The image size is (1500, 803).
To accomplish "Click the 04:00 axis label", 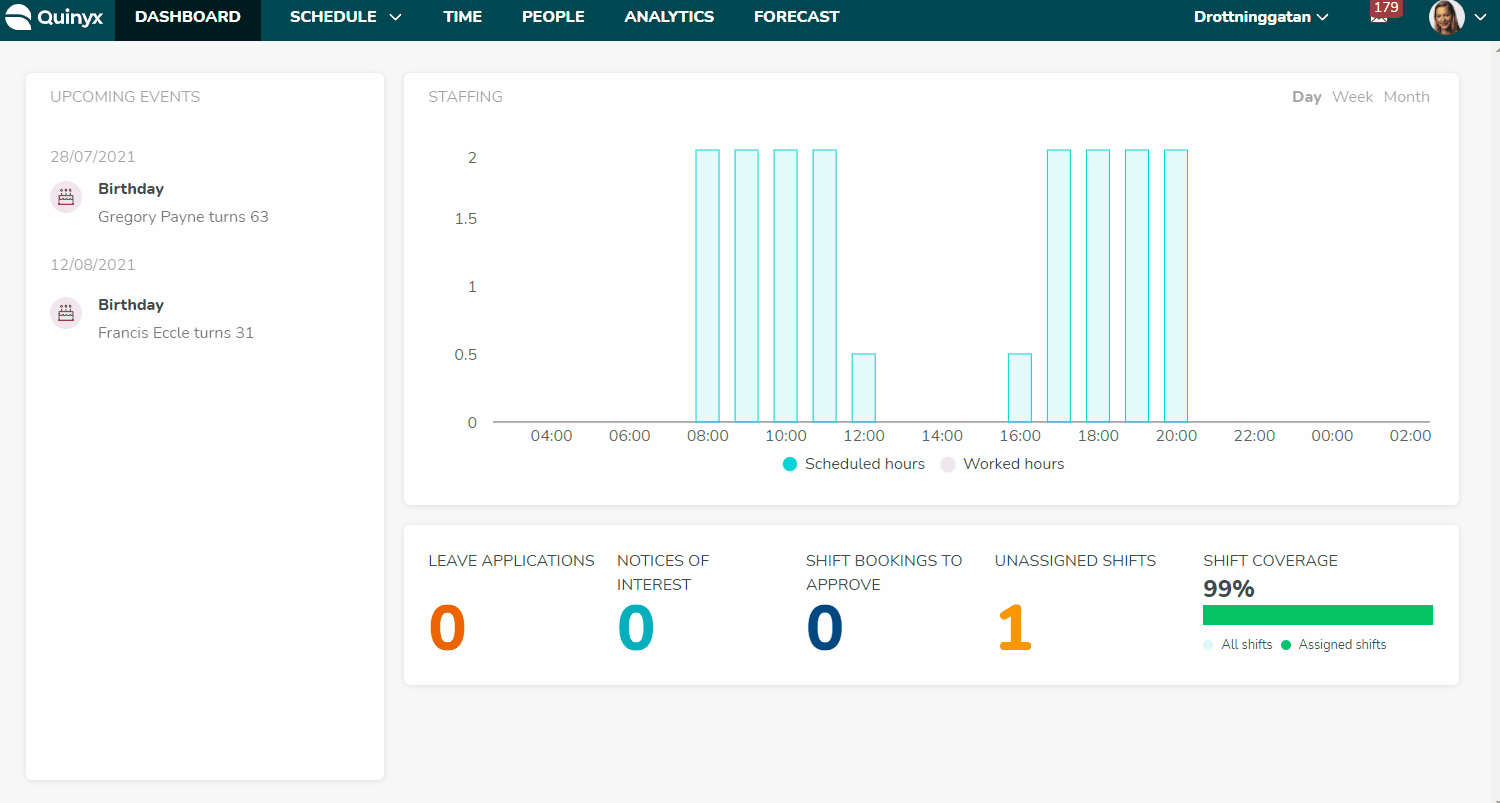I will click(x=551, y=436).
